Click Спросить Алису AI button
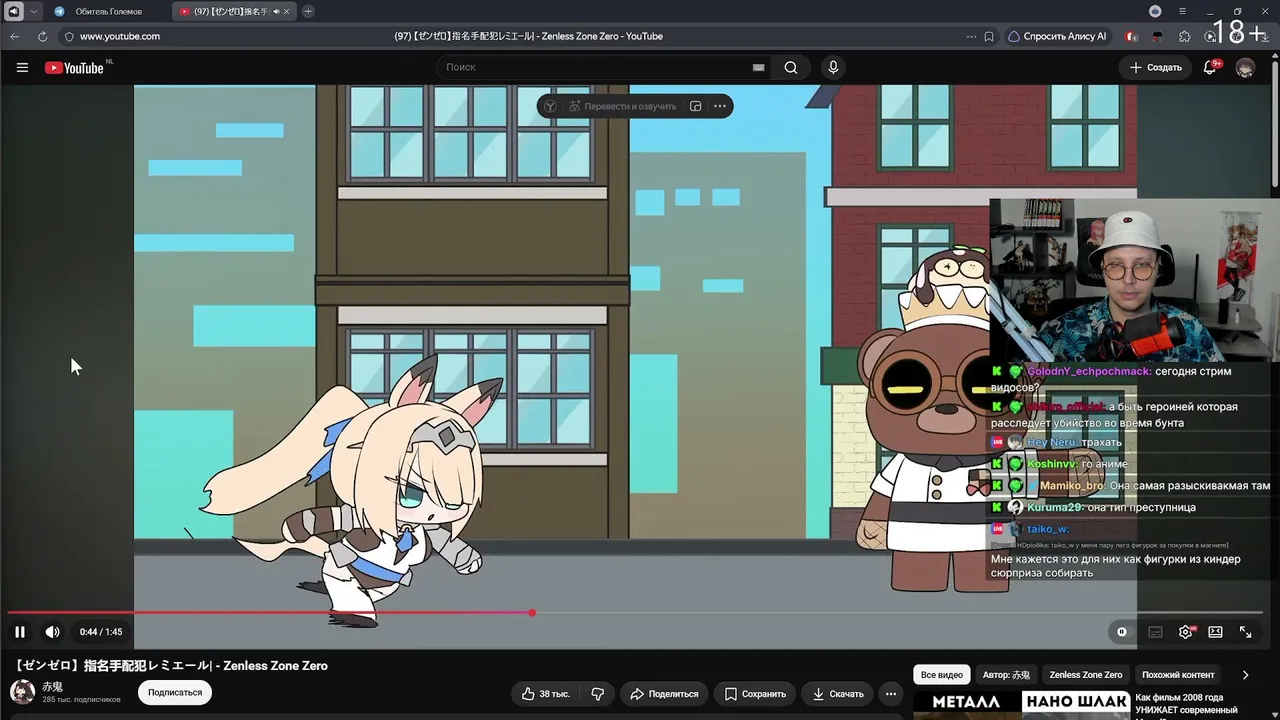The image size is (1280, 720). [x=1057, y=36]
